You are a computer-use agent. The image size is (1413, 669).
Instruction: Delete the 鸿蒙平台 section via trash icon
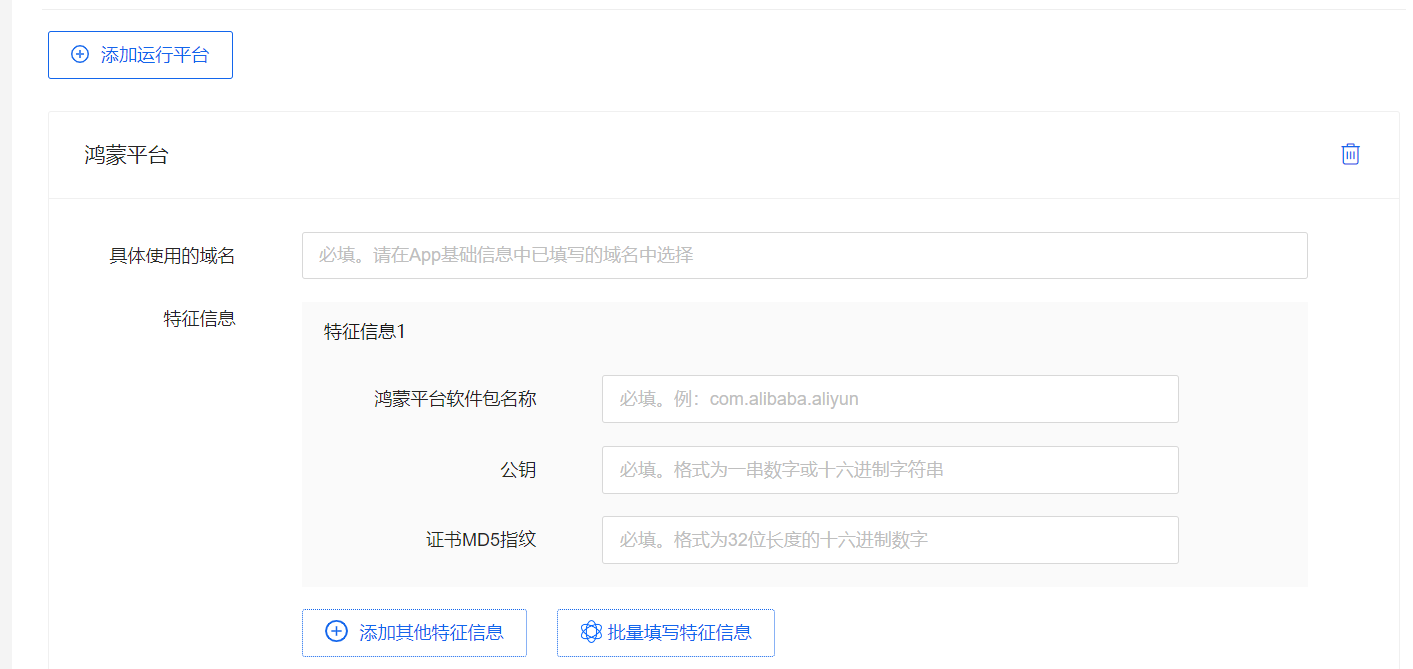pos(1350,154)
